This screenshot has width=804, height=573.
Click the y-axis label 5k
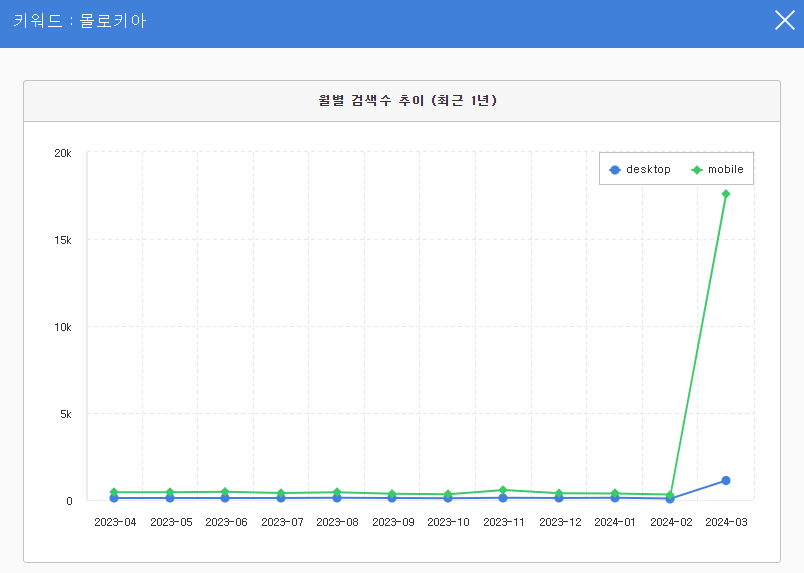pos(66,414)
